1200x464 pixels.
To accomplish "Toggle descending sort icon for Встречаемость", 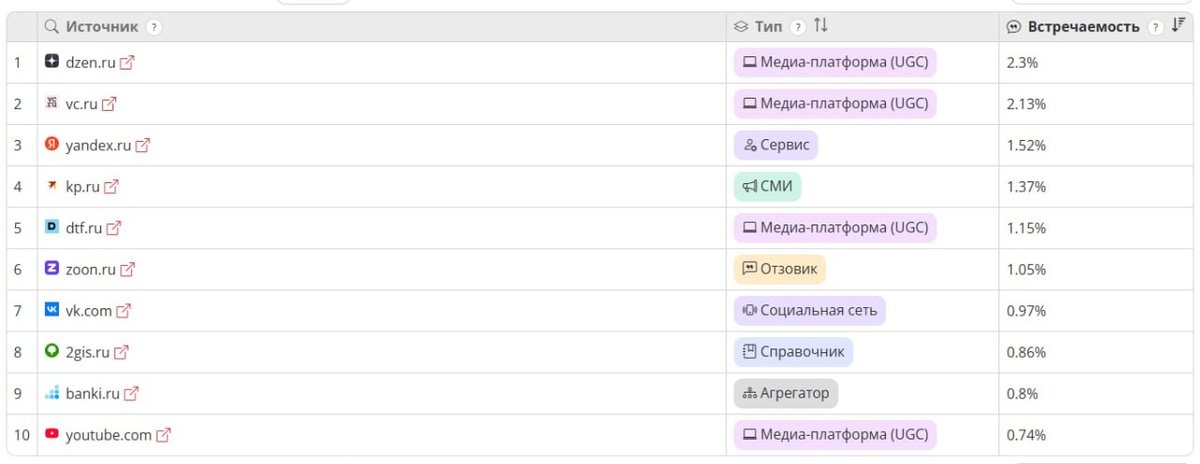I will pos(1178,27).
